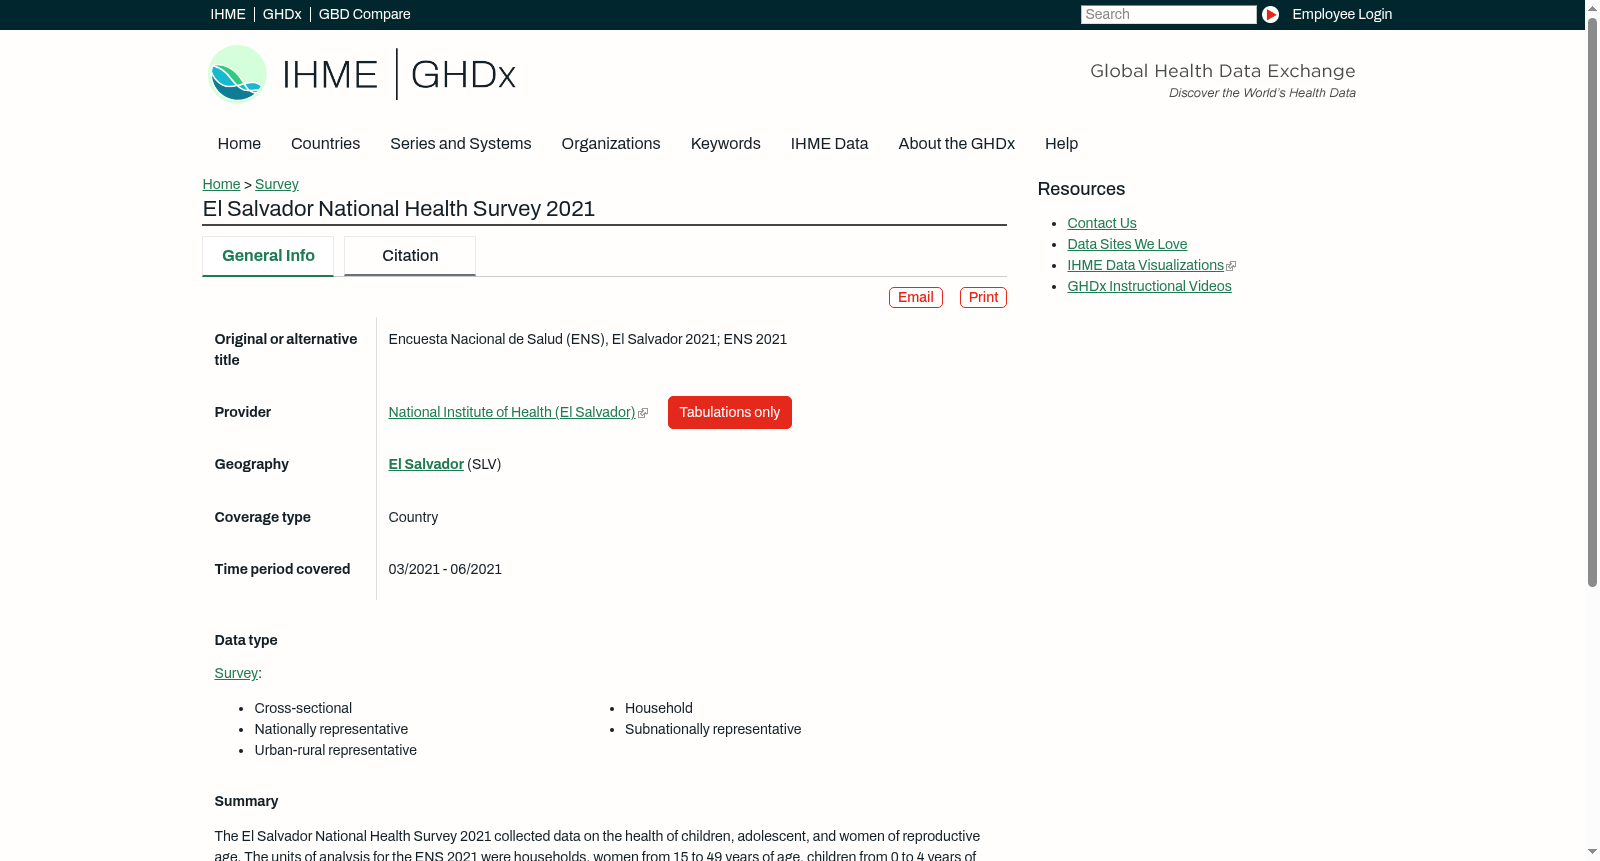Click the Nationally representative list item
The height and width of the screenshot is (861, 1600).
331,729
